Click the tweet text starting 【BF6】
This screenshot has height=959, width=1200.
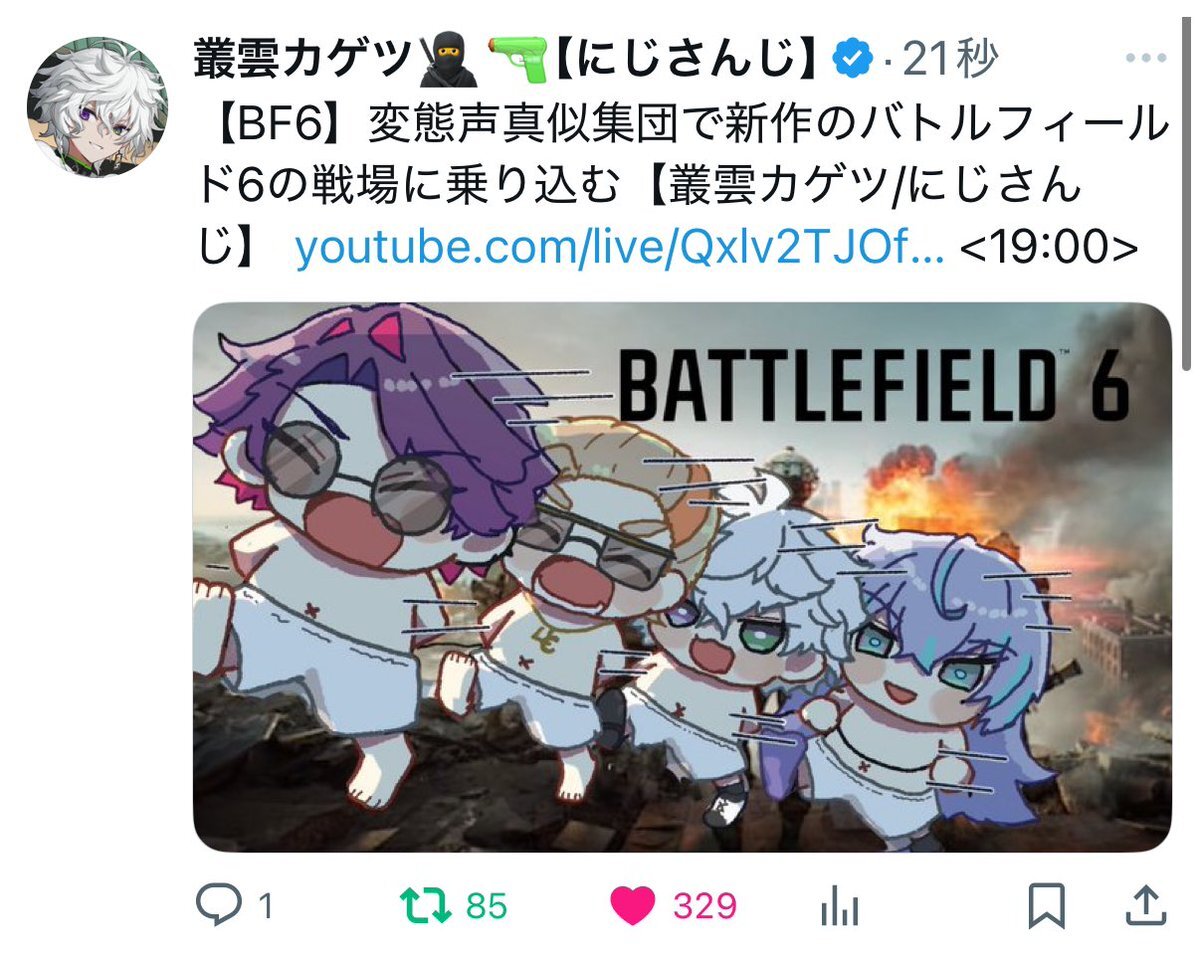click(680, 187)
